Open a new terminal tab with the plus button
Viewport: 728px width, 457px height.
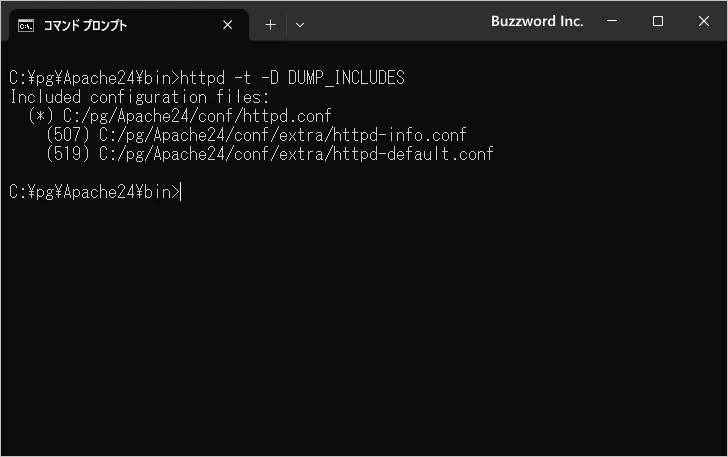click(270, 25)
